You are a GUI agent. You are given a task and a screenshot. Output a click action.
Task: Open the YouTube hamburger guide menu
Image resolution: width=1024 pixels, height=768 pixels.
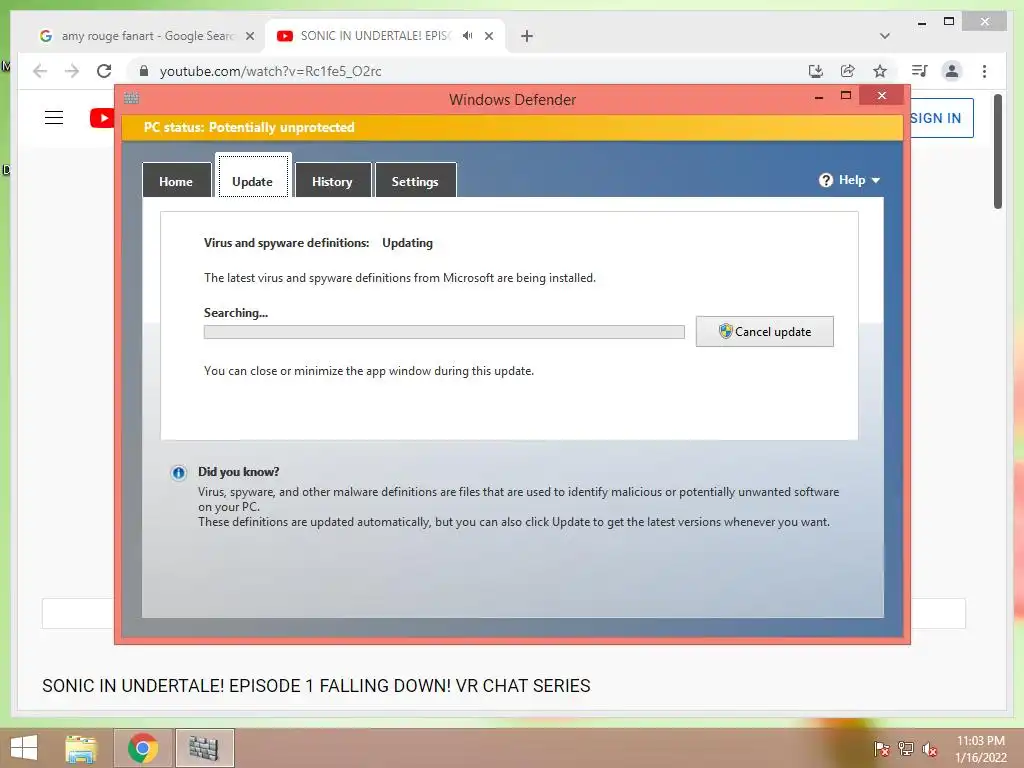tap(54, 118)
